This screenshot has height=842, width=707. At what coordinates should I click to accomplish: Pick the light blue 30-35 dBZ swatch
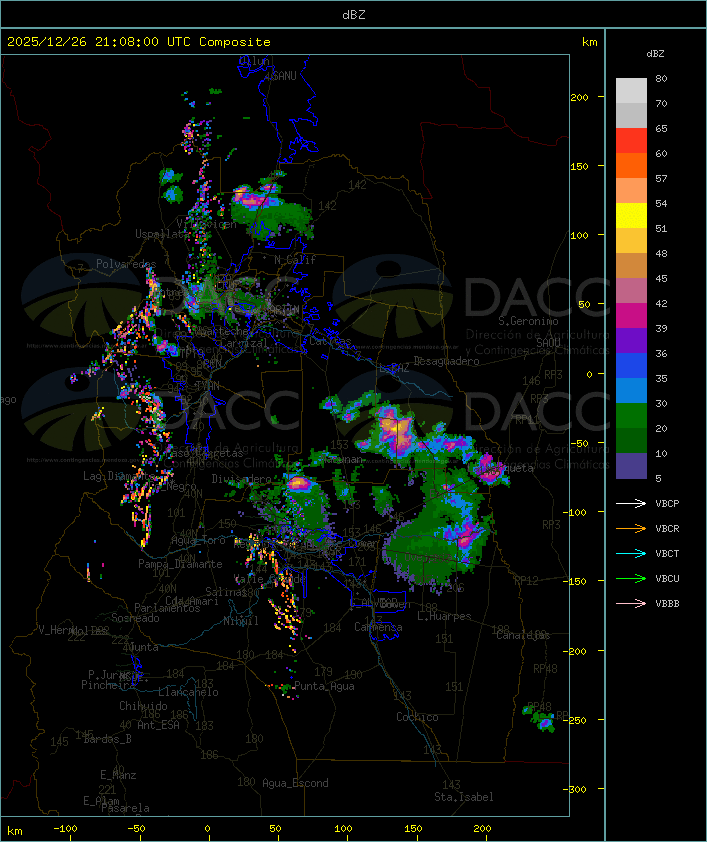point(631,390)
